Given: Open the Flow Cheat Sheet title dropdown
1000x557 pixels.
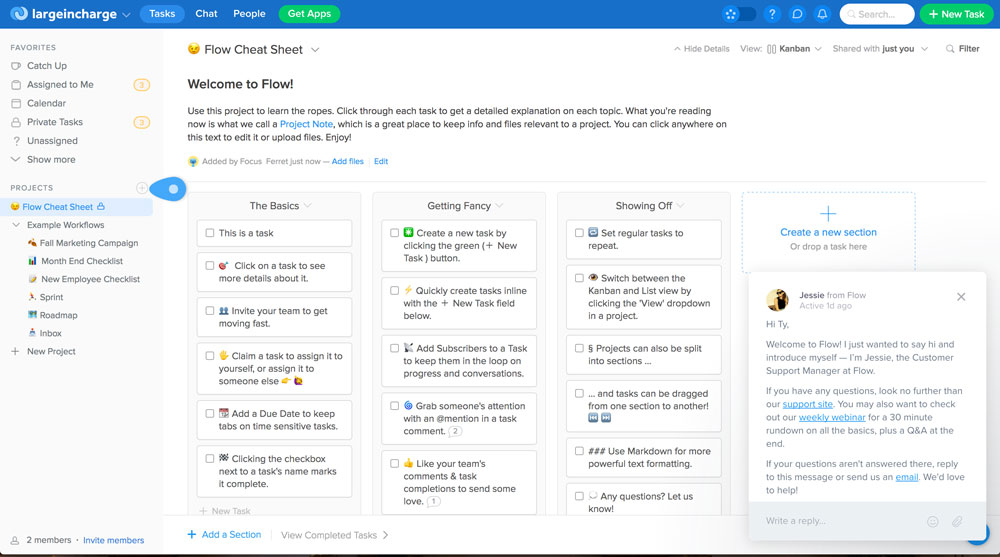Looking at the screenshot, I should coord(315,50).
